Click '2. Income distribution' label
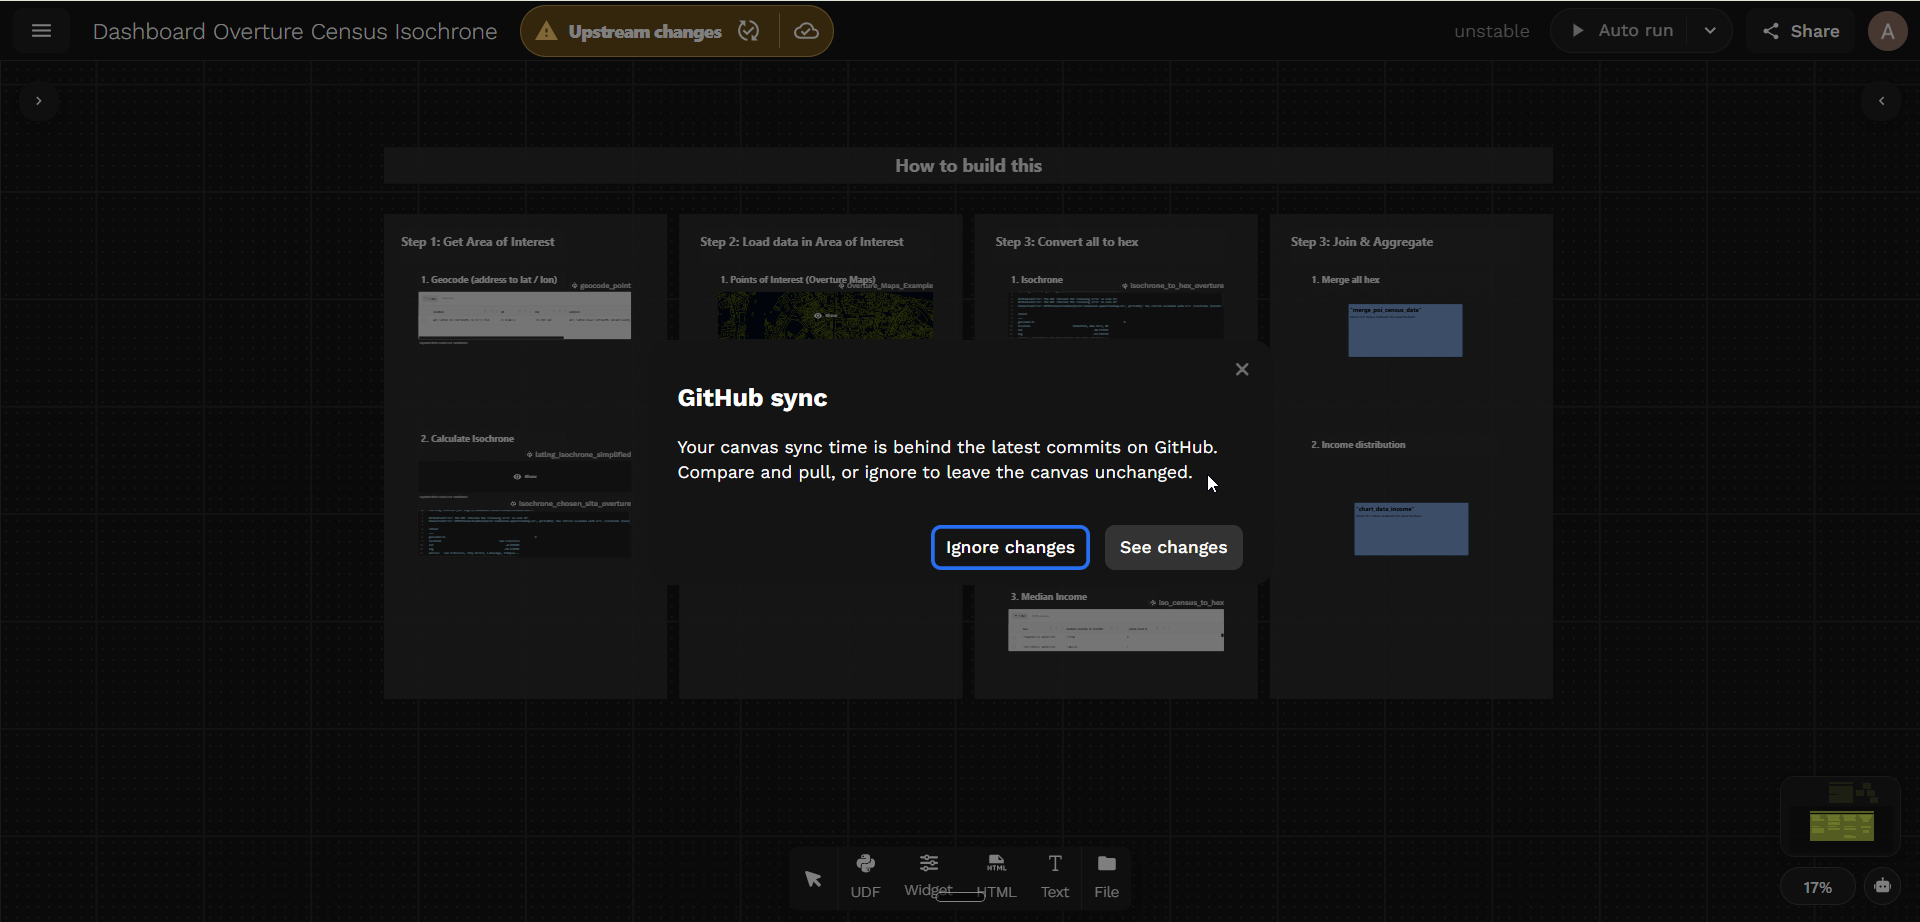This screenshot has width=1920, height=922. point(1358,445)
